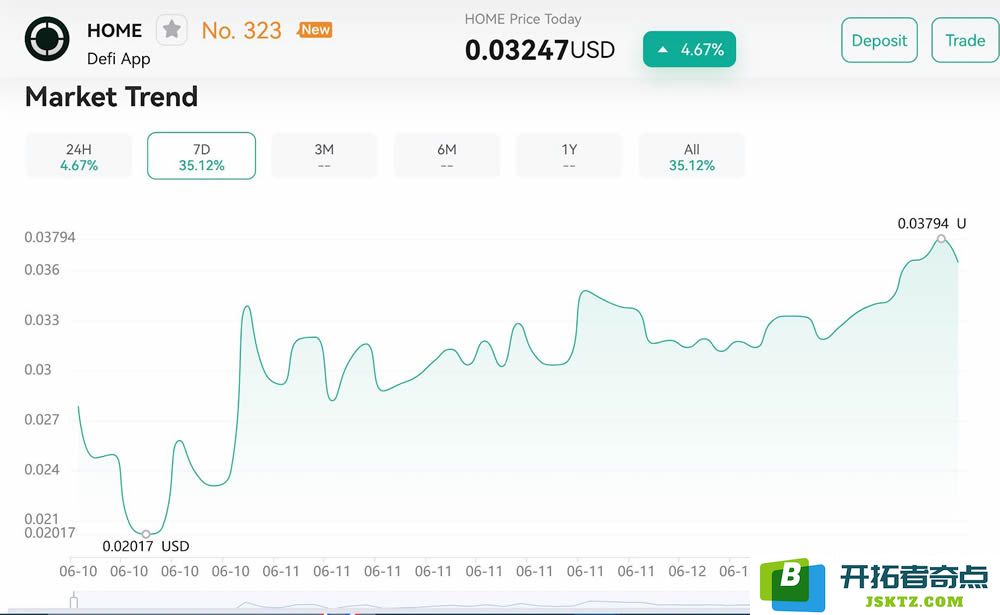Open the Deposit button

pyautogui.click(x=879, y=40)
